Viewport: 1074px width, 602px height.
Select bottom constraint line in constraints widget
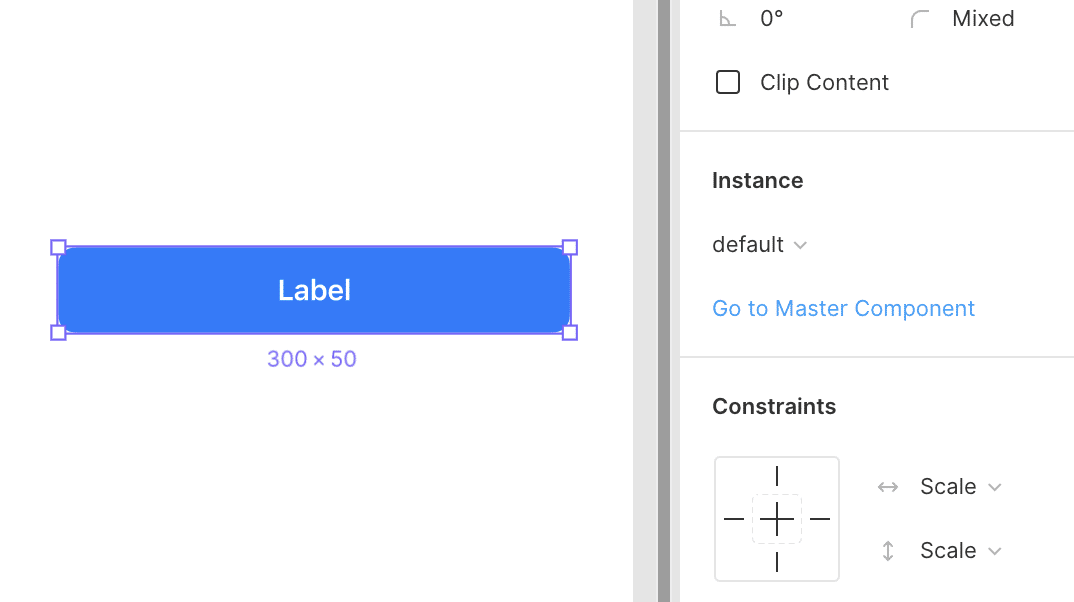click(x=777, y=562)
